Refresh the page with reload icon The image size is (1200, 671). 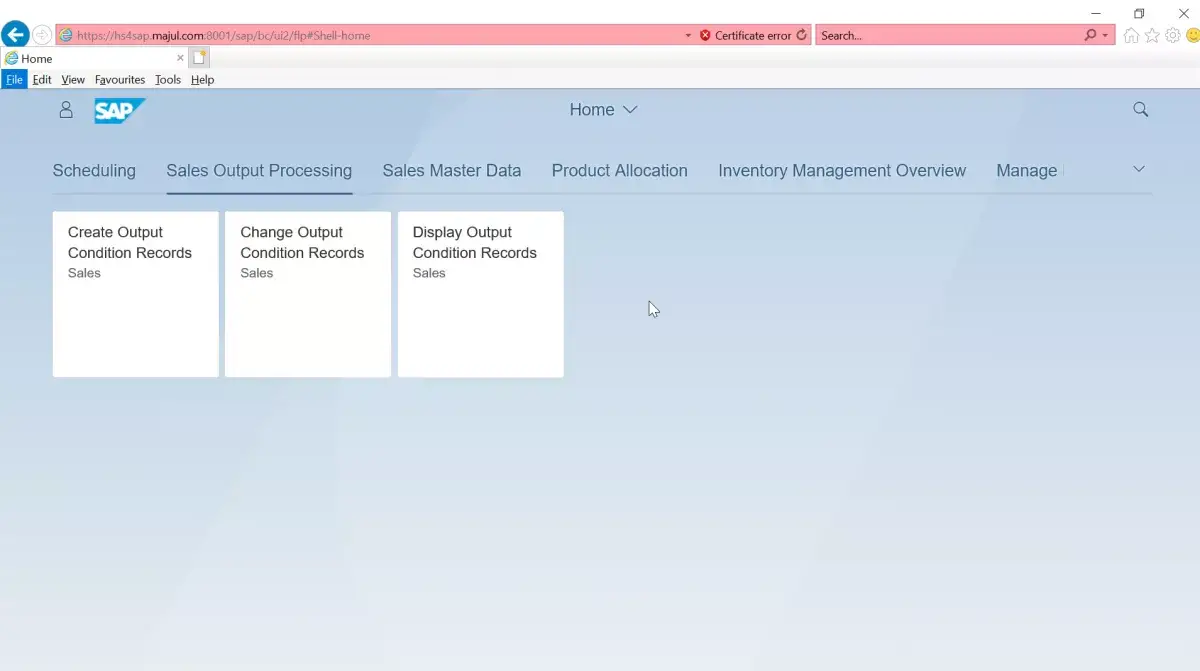801,35
